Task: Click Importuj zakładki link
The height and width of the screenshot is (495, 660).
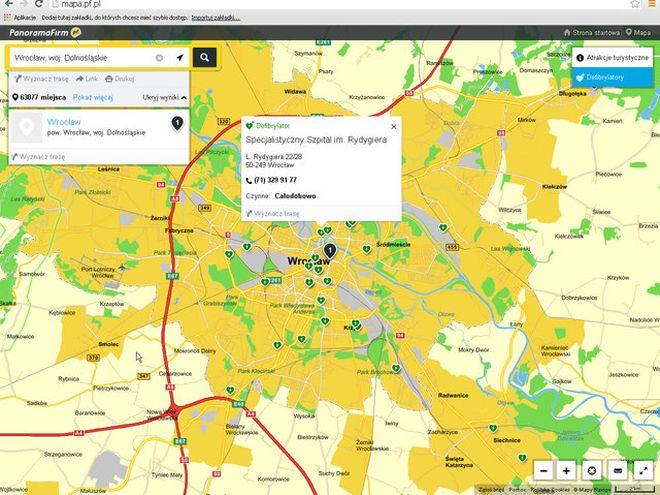Action: (216, 18)
